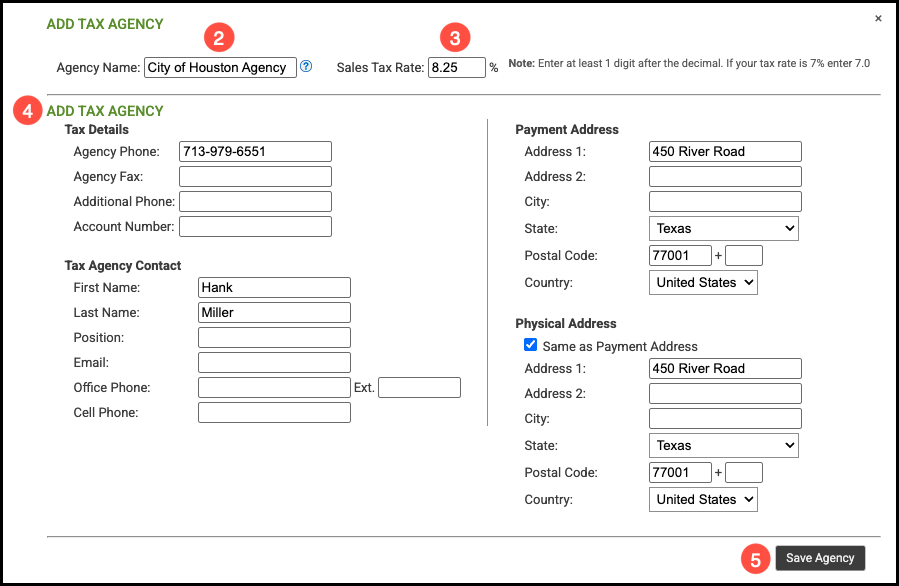899x586 pixels.
Task: Click the Physical postal code extension field
Action: point(744,472)
